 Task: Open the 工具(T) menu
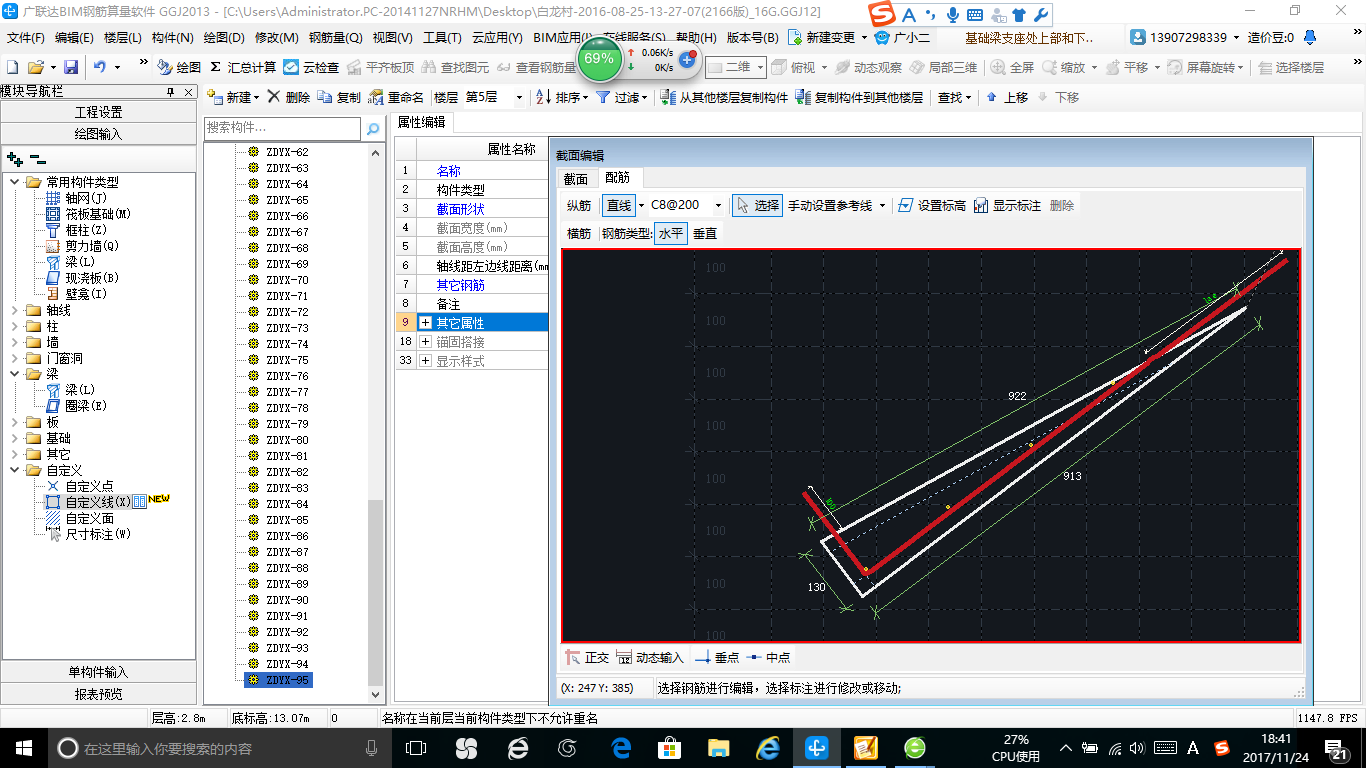click(x=442, y=37)
